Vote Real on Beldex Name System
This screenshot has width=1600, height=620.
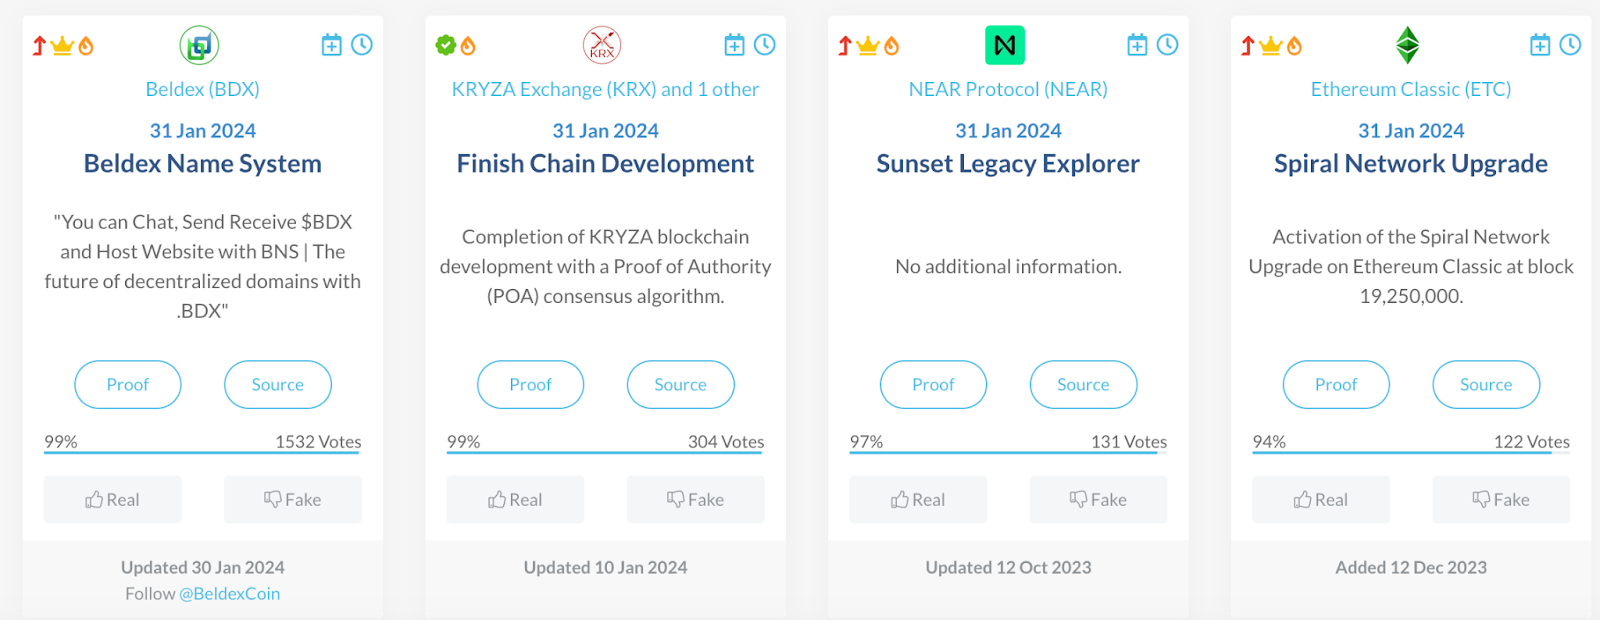(113, 499)
